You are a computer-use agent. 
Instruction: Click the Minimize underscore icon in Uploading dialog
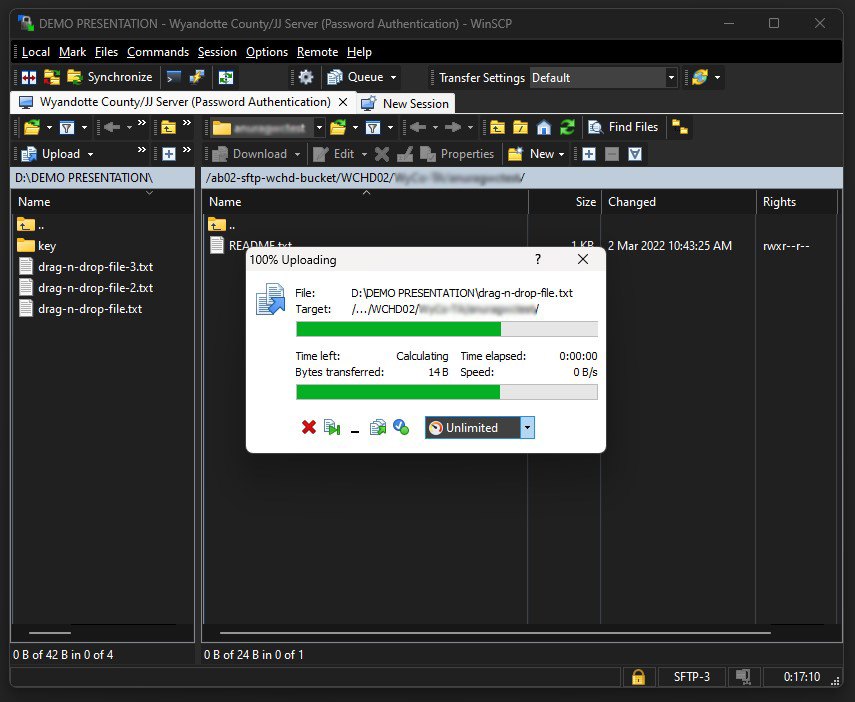click(355, 429)
